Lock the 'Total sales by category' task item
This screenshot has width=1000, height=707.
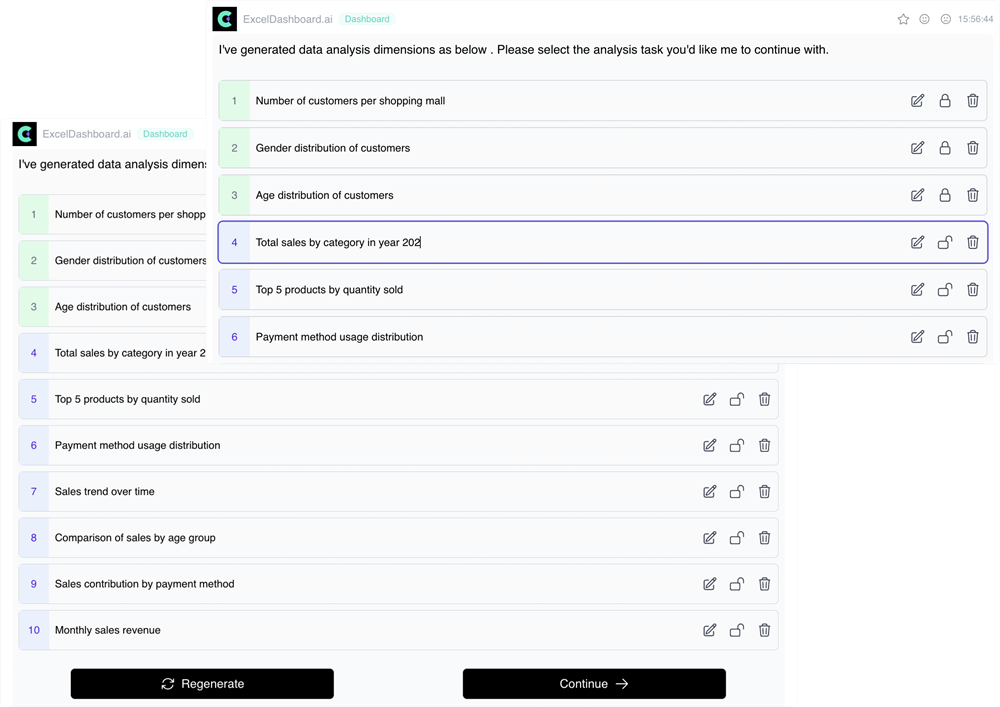pos(945,242)
